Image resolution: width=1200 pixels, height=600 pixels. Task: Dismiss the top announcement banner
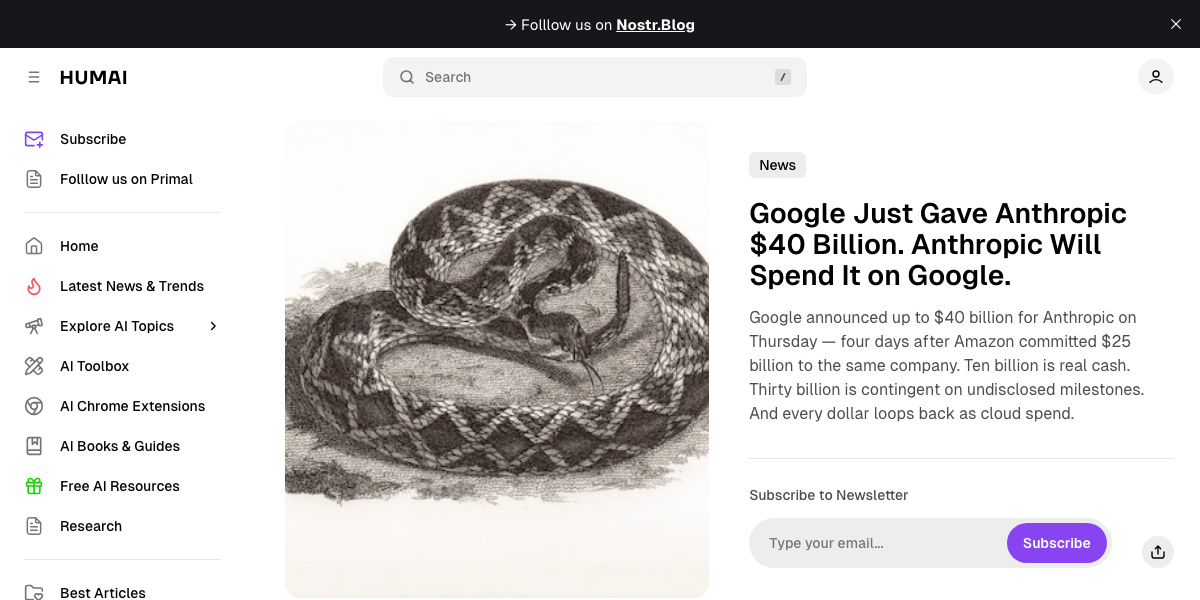click(x=1176, y=24)
